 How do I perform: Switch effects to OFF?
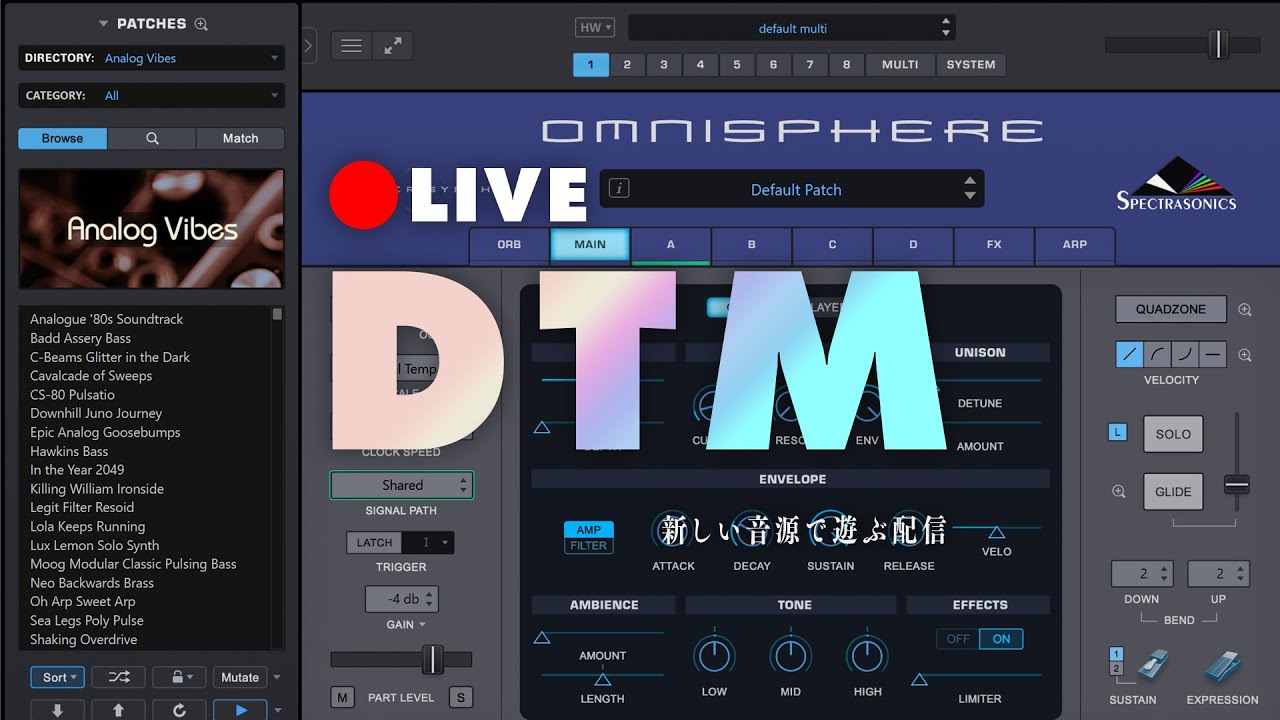(958, 639)
